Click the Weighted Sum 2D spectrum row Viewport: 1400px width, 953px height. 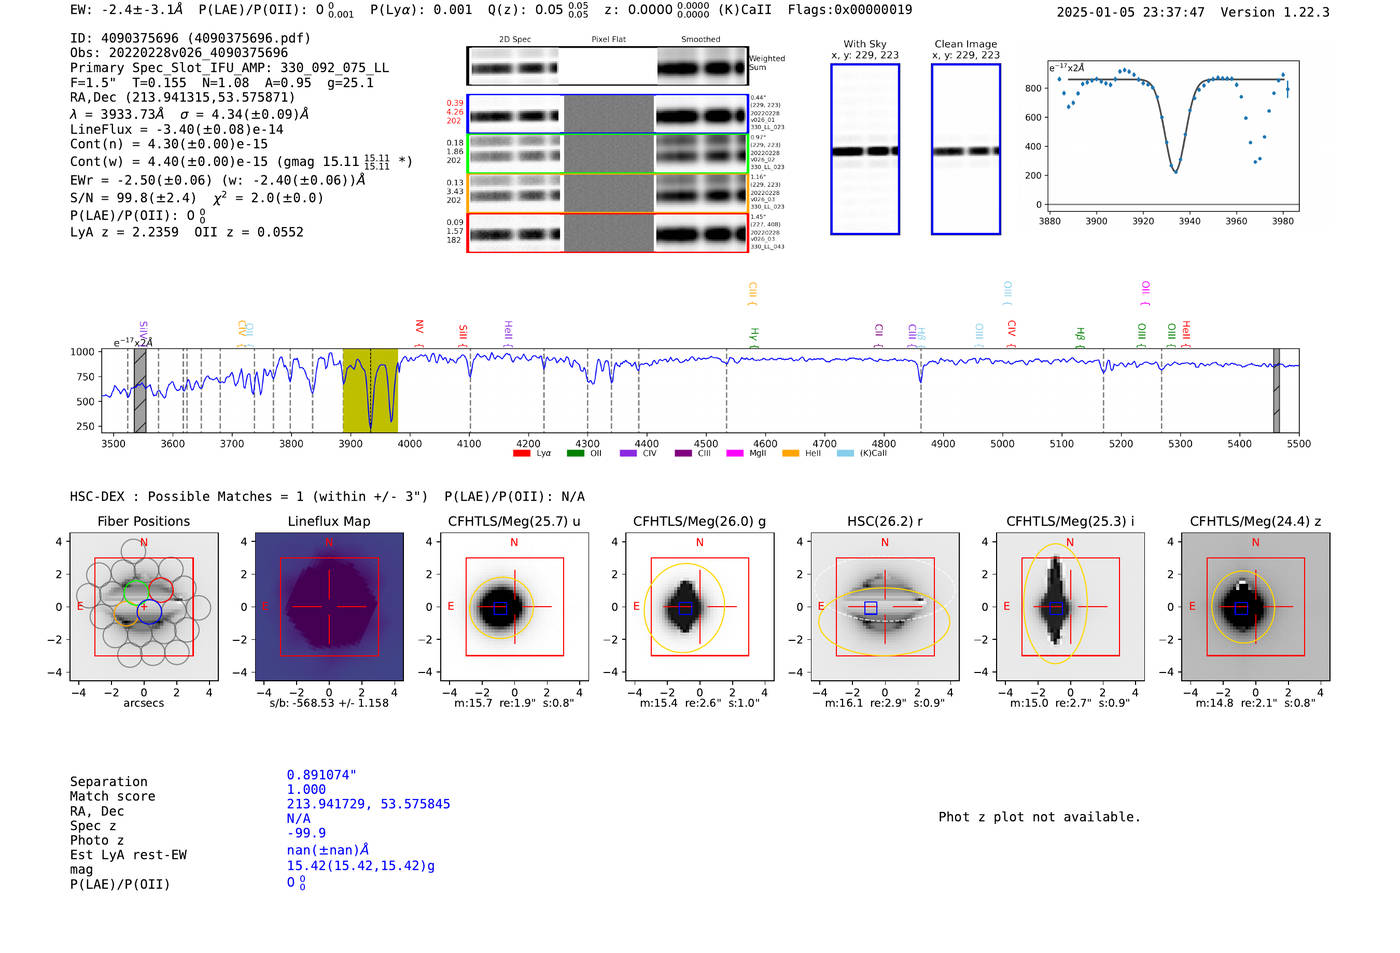tap(607, 66)
